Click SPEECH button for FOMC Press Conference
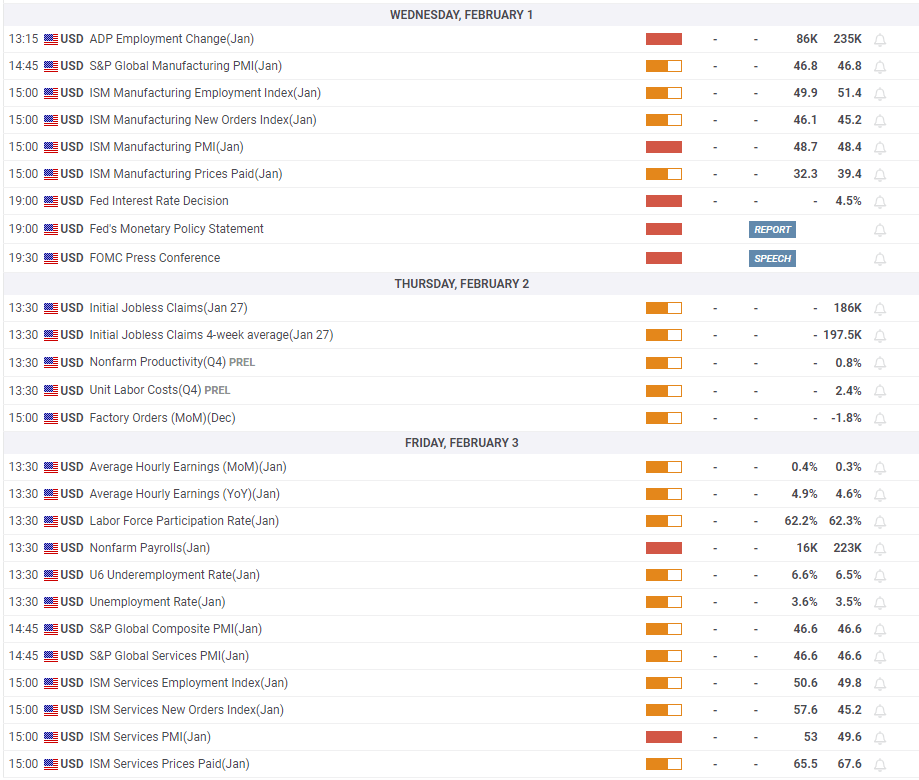 (x=772, y=258)
